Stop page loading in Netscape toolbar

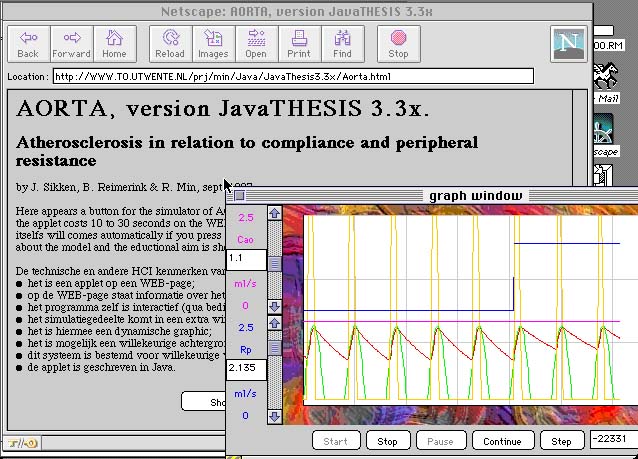398,44
